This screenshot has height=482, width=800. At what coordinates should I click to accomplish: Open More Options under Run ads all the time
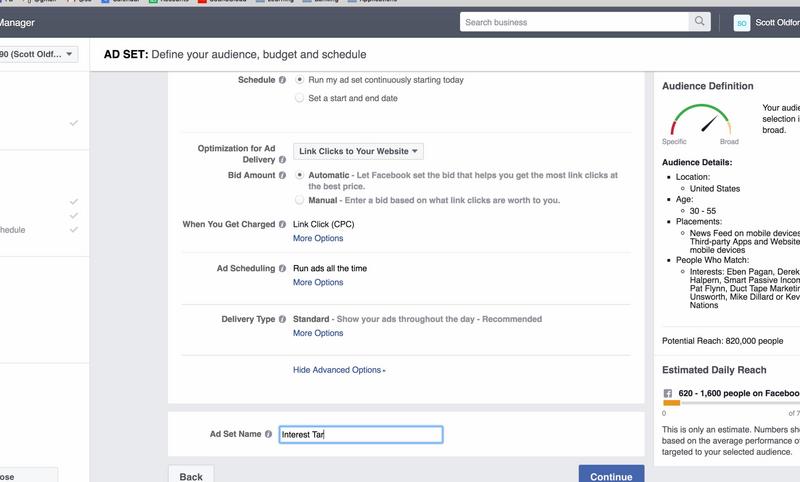click(x=318, y=282)
